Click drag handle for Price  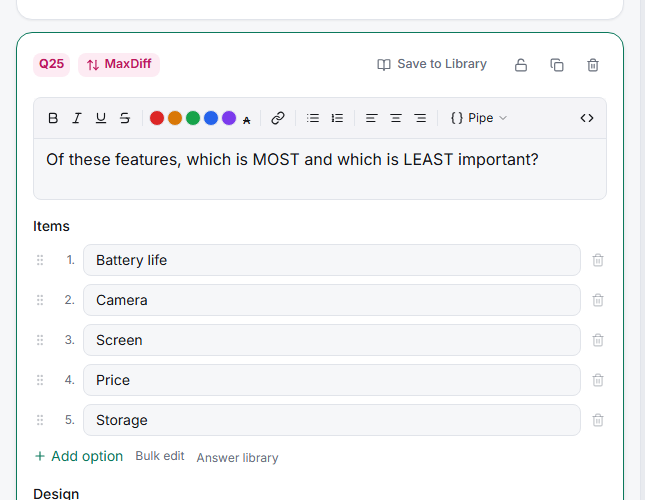[x=40, y=380]
